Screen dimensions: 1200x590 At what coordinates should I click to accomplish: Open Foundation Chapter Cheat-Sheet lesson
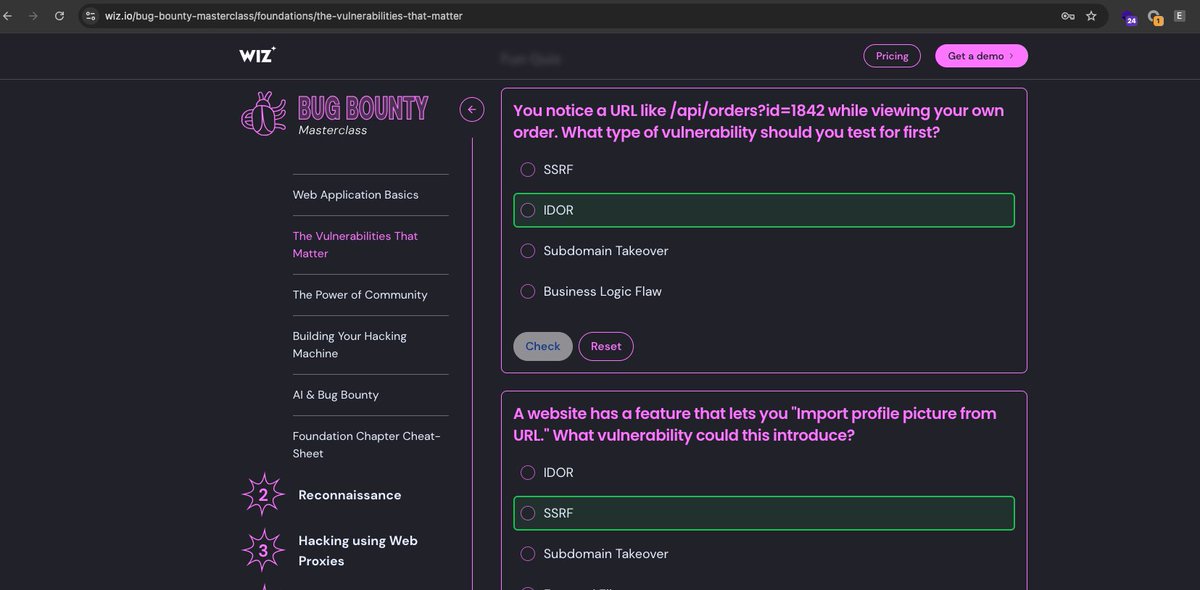tap(366, 445)
